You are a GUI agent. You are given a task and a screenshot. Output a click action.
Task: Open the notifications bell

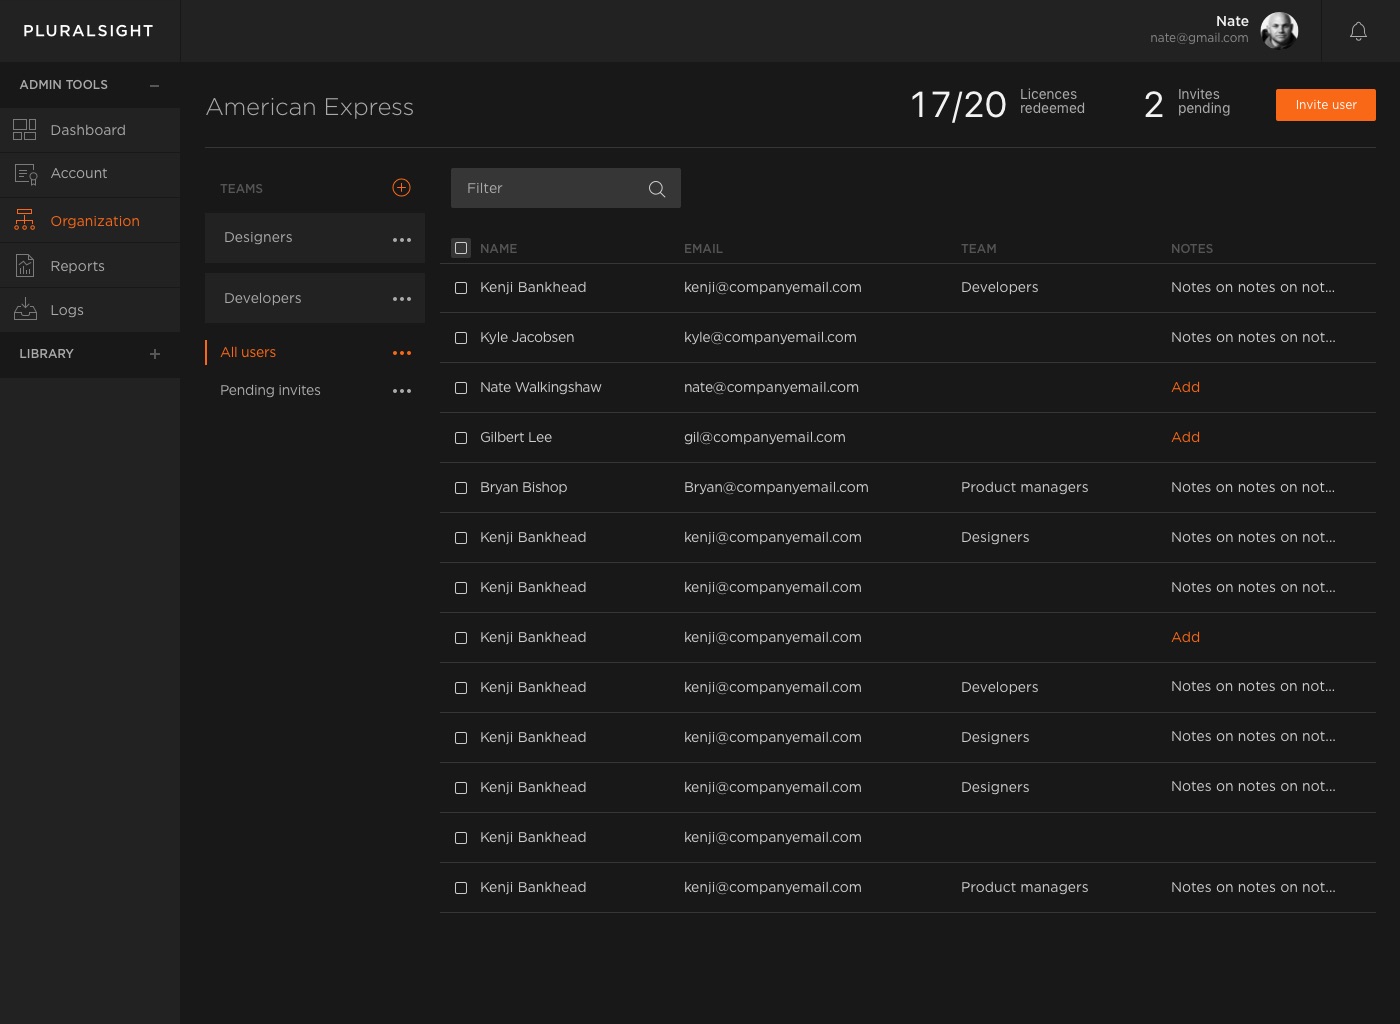[1358, 31]
